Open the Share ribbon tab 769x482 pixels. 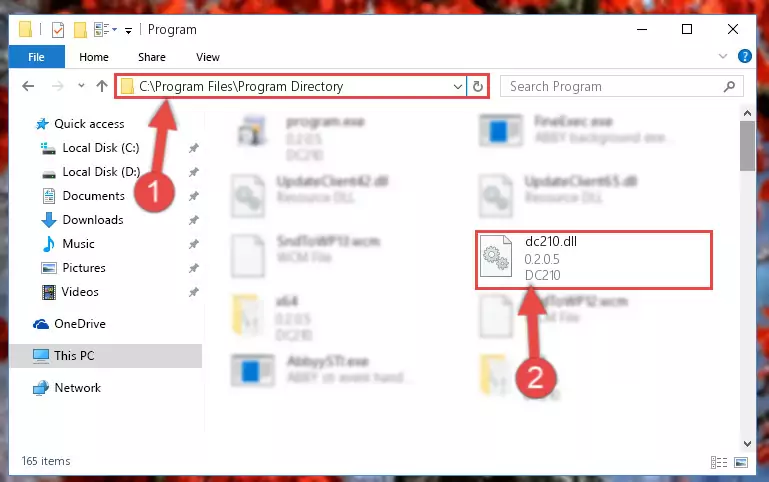[152, 57]
